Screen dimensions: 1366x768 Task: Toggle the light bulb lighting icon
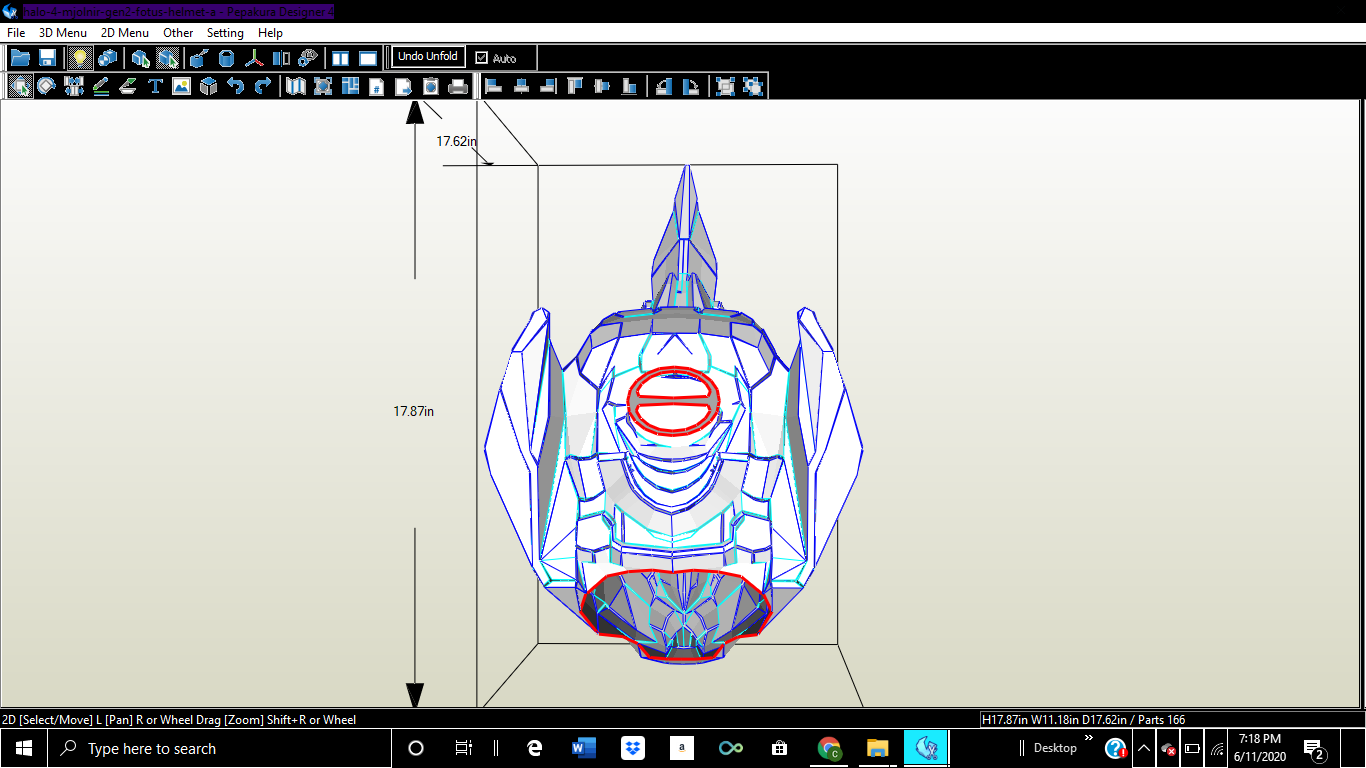coord(80,58)
